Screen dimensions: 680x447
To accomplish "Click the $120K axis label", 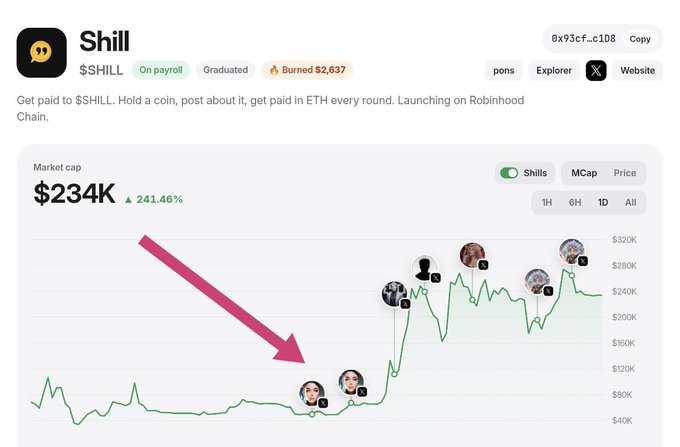I will click(623, 369).
